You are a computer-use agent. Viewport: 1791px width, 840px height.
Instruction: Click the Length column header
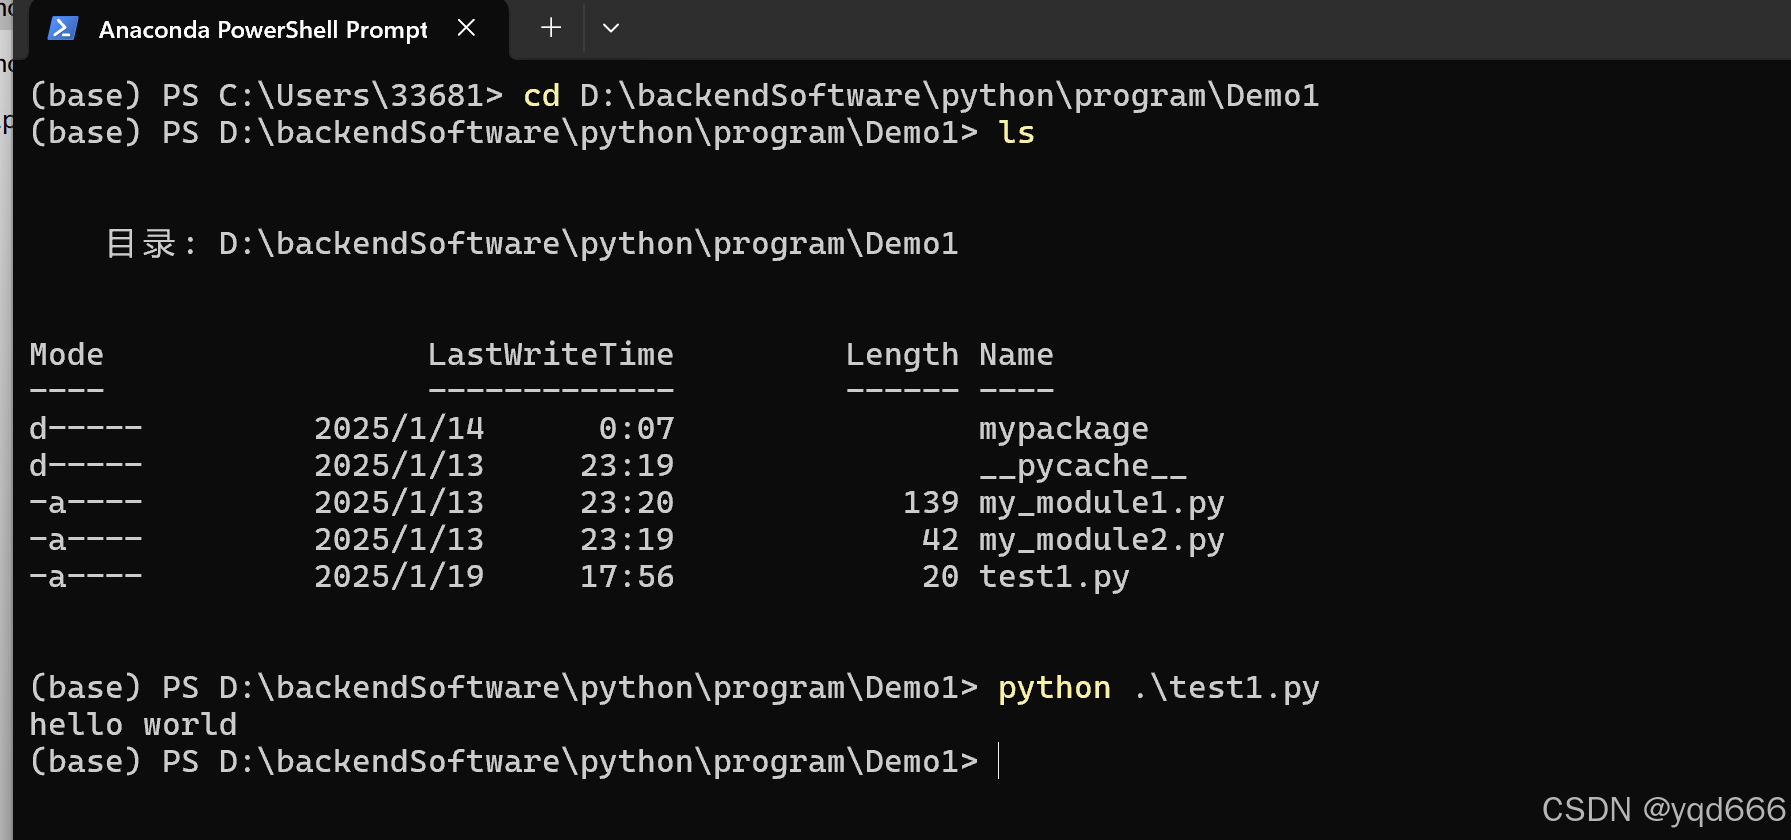coord(902,355)
